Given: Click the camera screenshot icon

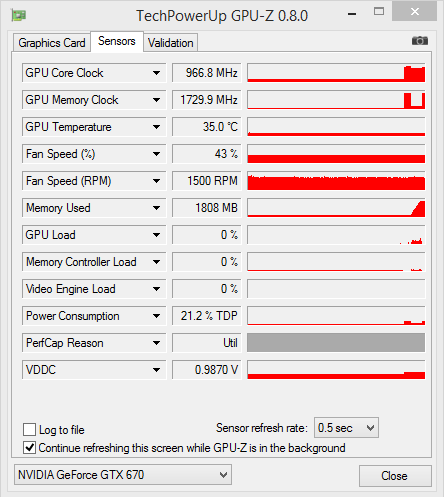Looking at the screenshot, I should [420, 41].
